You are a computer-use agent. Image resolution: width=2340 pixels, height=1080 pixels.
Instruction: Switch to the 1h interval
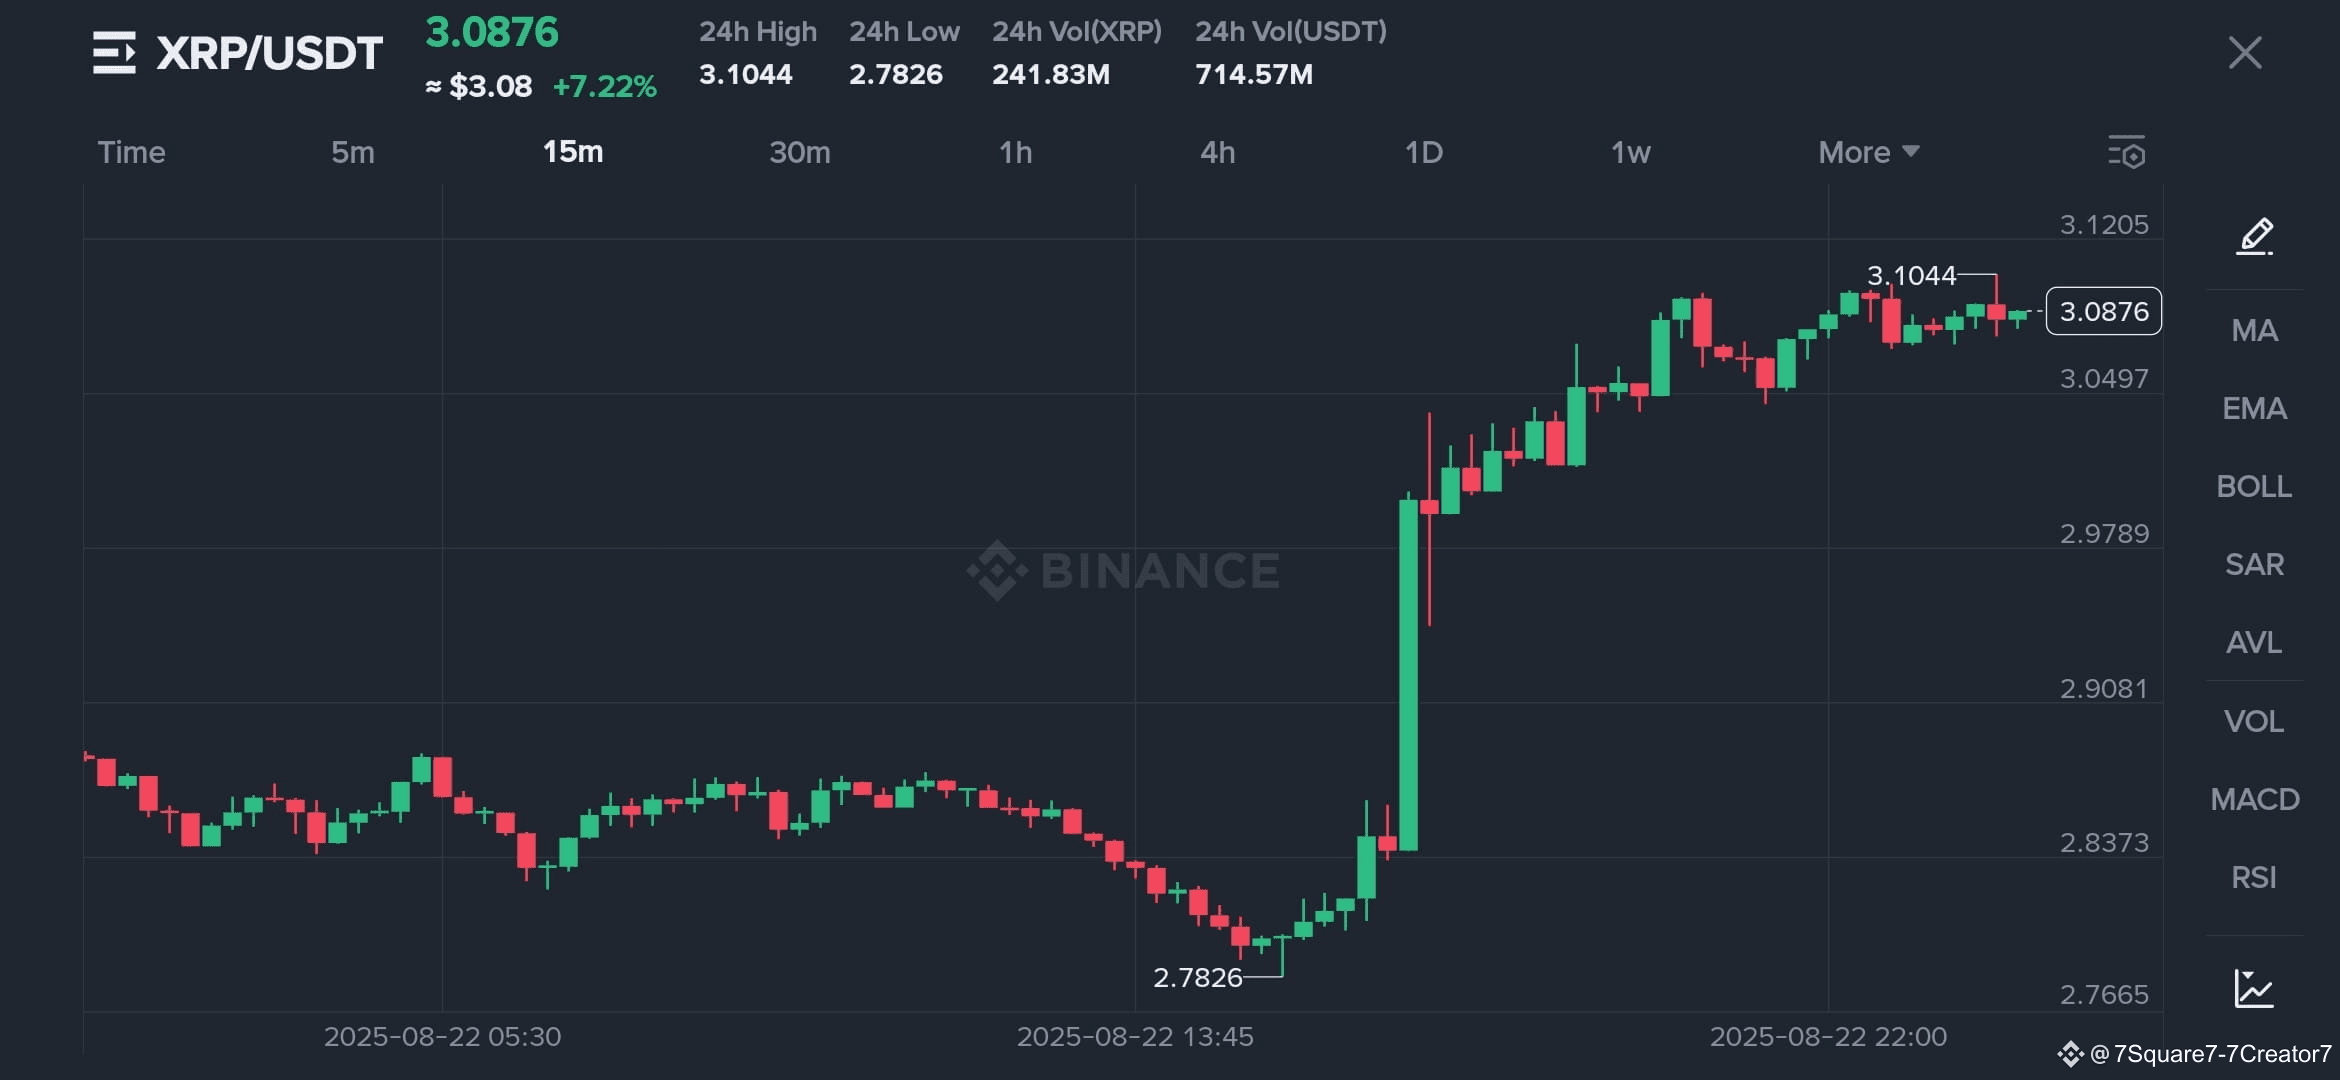1015,152
